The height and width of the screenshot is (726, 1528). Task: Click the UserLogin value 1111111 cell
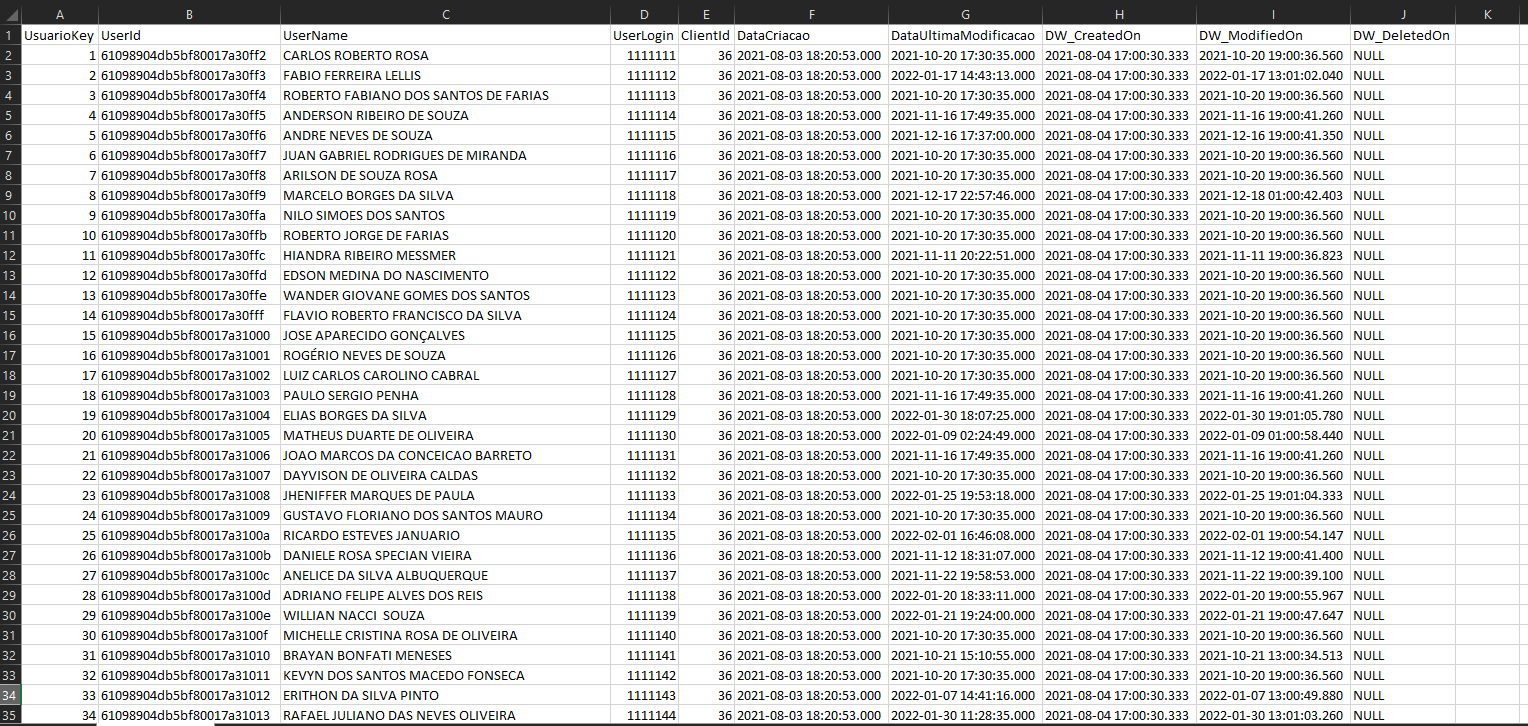pos(643,55)
